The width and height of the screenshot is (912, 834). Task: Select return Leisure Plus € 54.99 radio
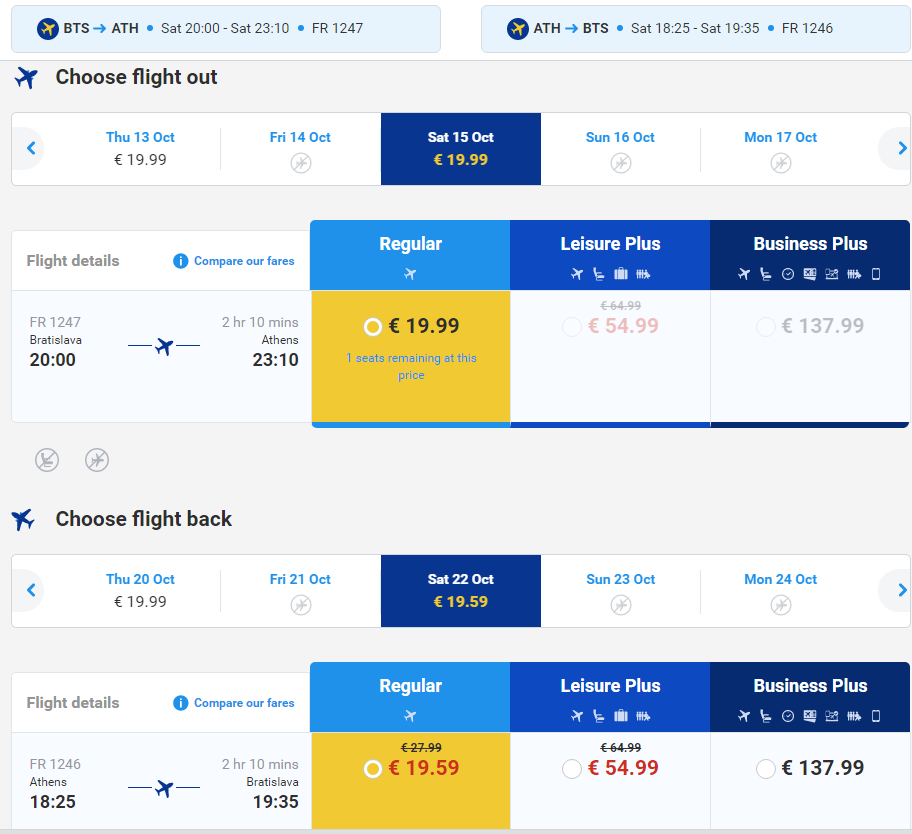coord(572,769)
